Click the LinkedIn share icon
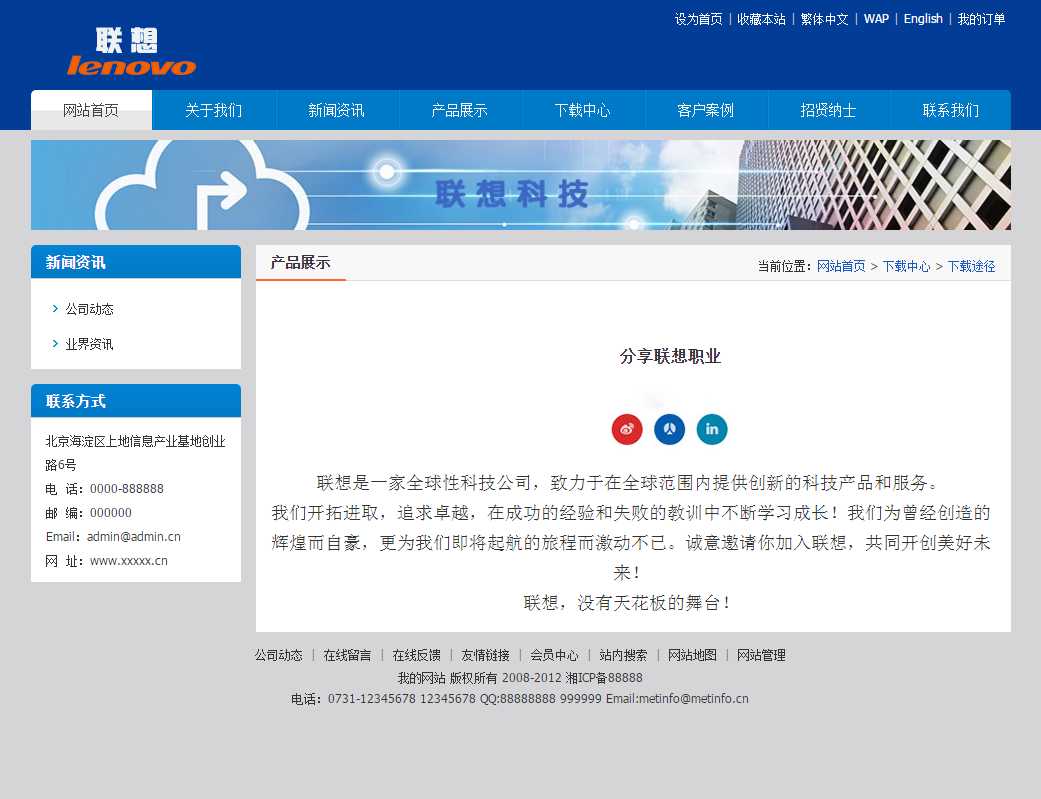Screen dimensions: 1041x799 (x=712, y=429)
